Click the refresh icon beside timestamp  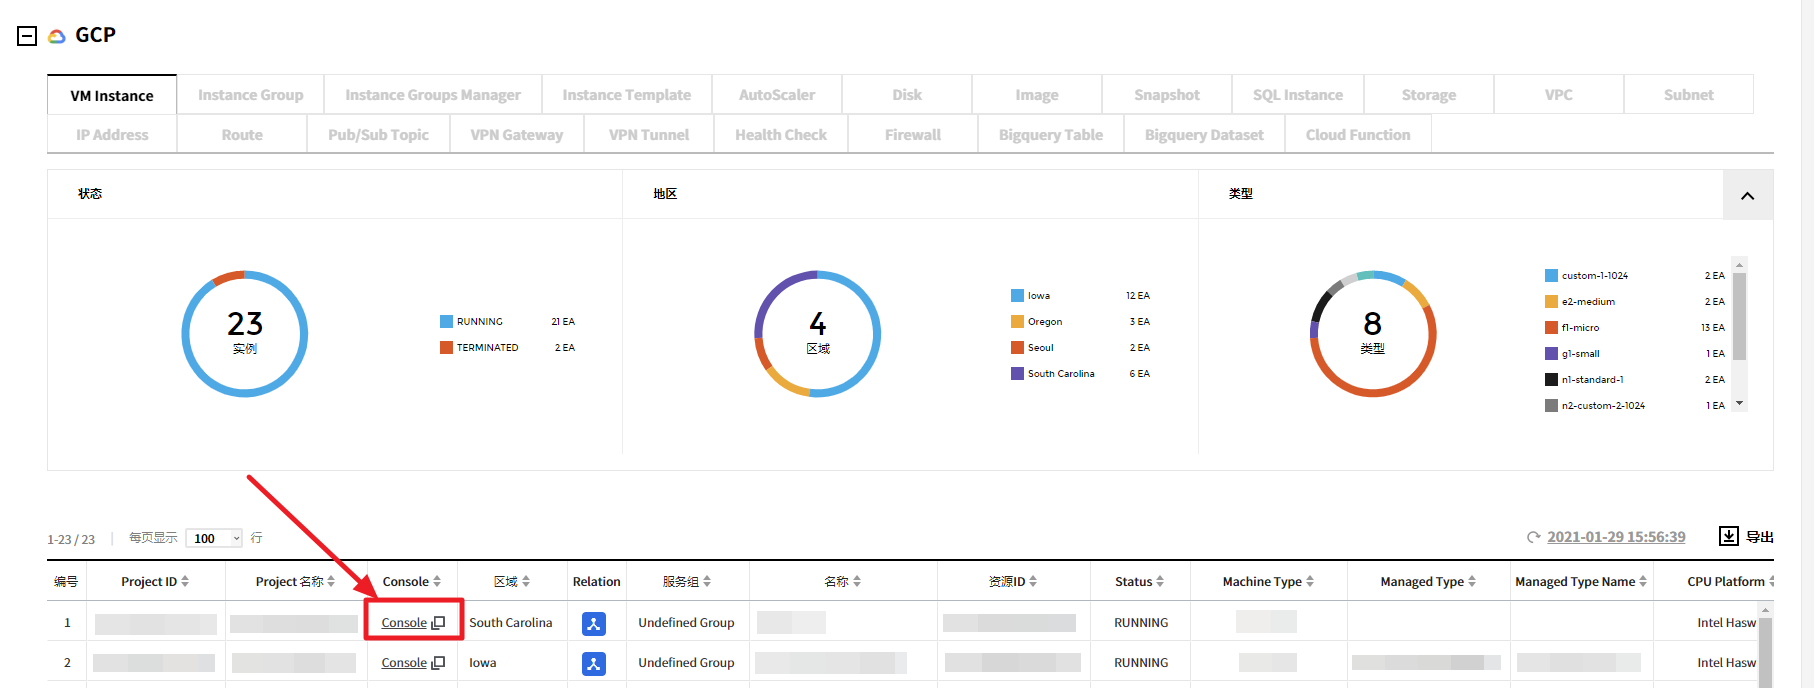pyautogui.click(x=1533, y=538)
